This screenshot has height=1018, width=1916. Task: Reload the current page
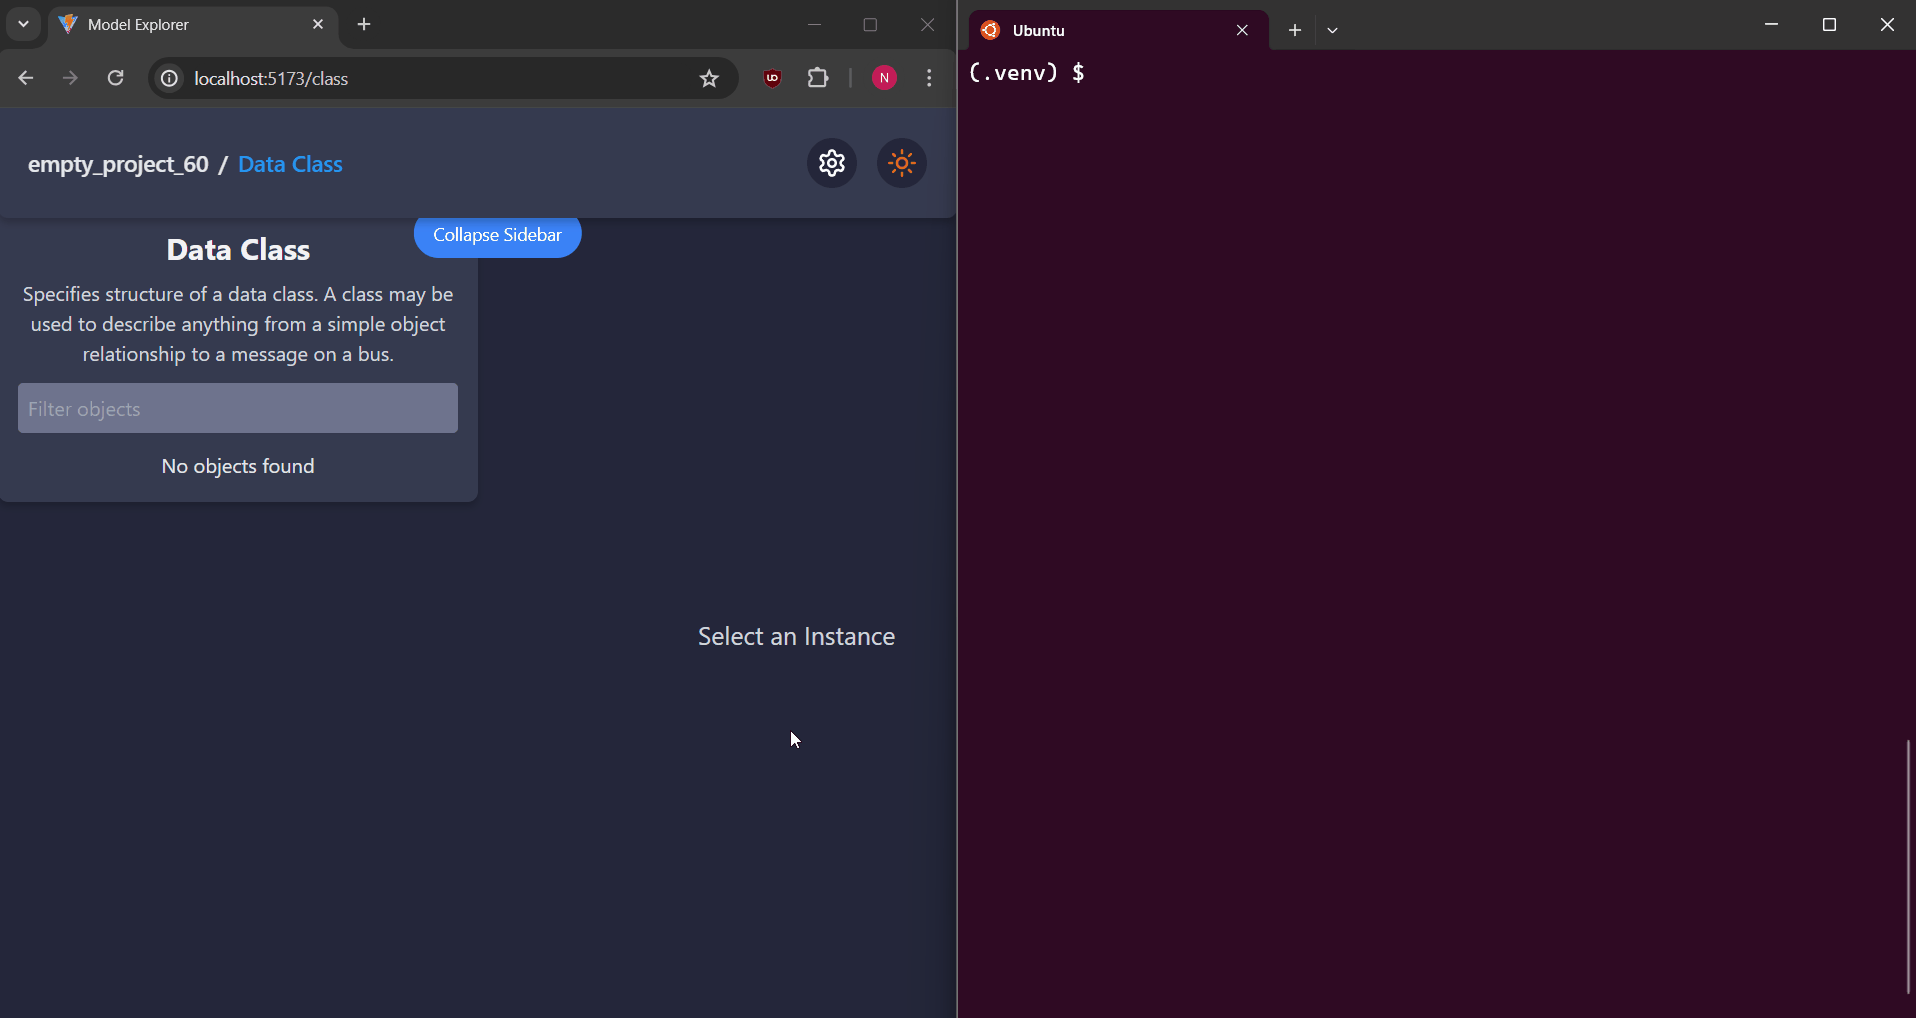[x=114, y=78]
